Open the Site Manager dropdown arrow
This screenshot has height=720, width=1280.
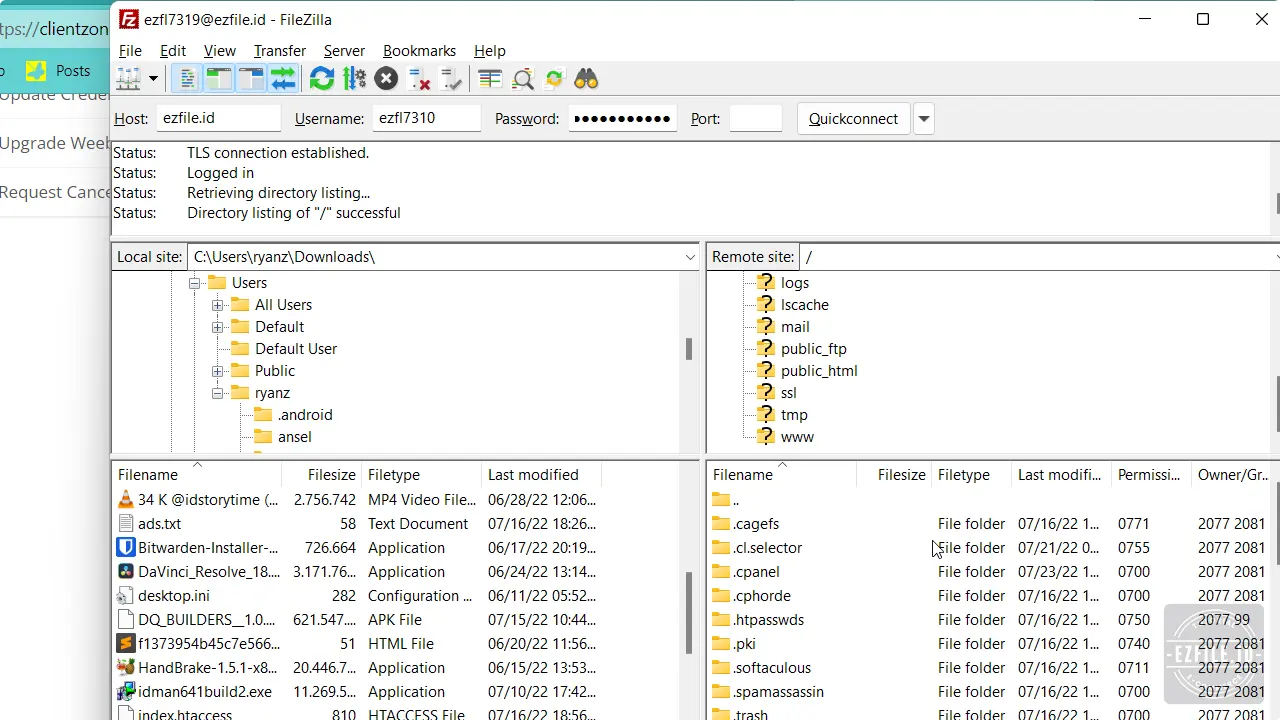153,79
